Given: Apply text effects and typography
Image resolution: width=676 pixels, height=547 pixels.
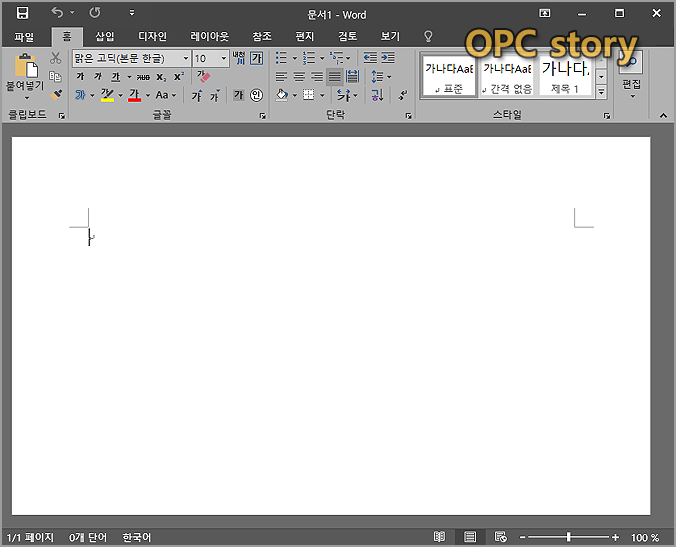Looking at the screenshot, I should 81,95.
